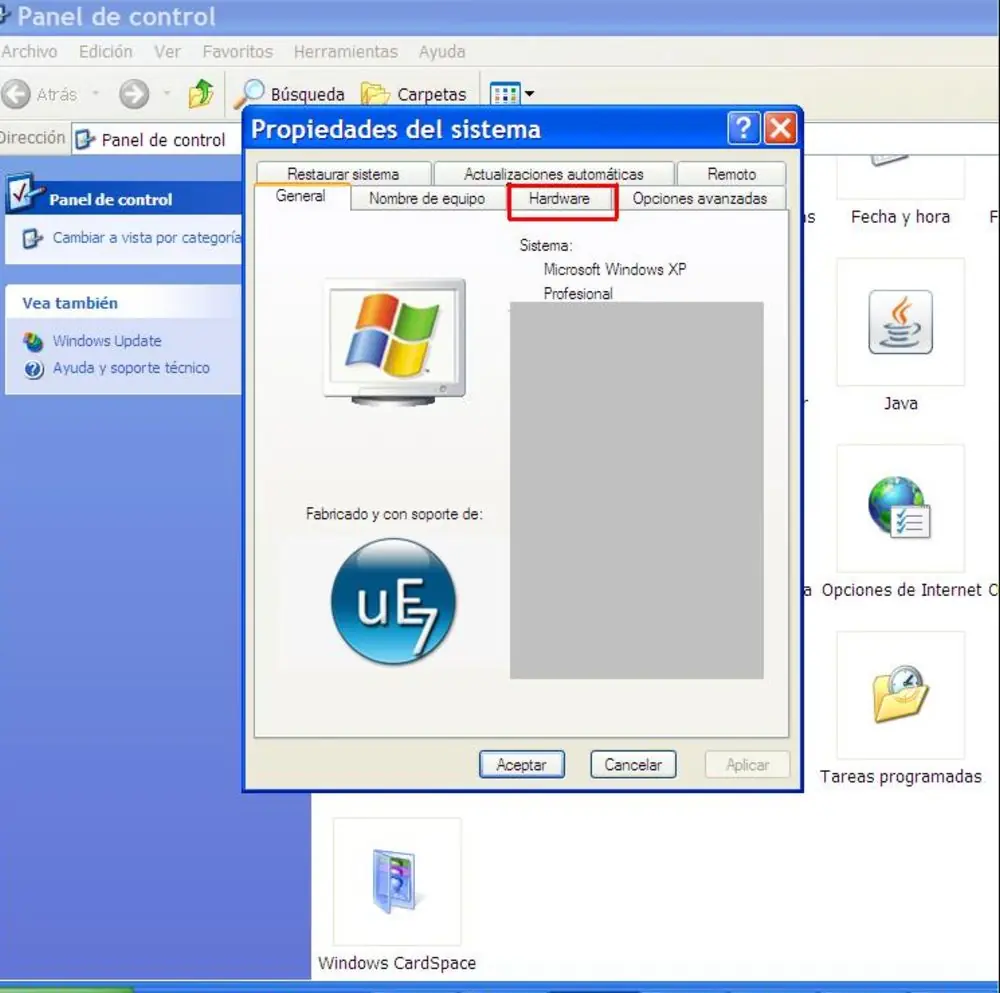Expand the Atrás history dropdown arrow
Screen dimensions: 1000x993
pyautogui.click(x=96, y=94)
